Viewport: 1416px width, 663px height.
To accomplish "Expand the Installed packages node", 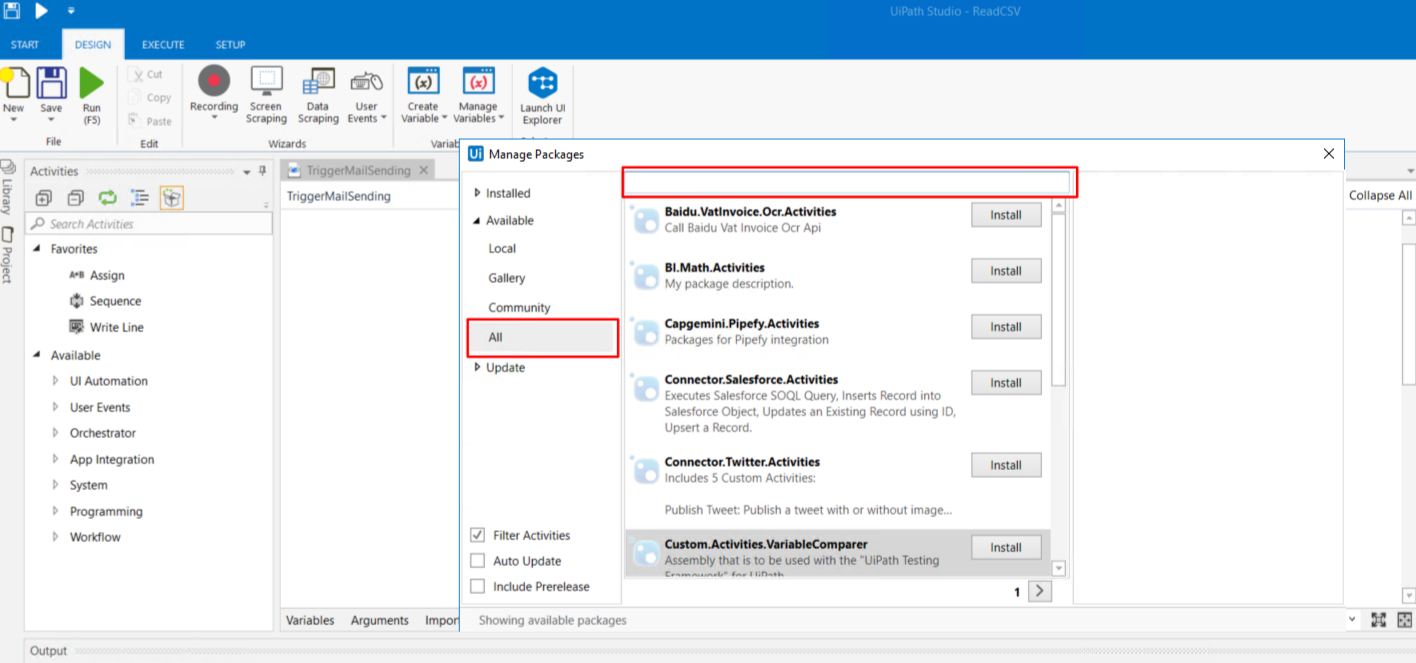I will 478,193.
